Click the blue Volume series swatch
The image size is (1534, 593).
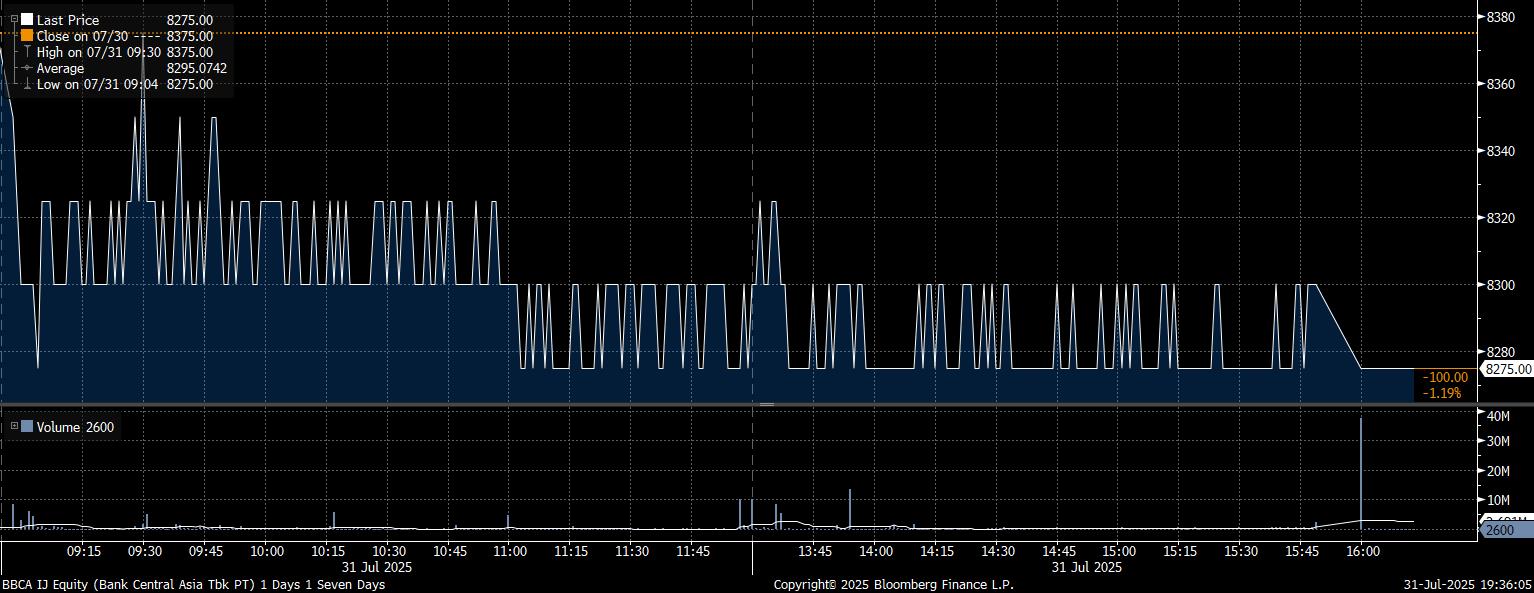point(27,427)
